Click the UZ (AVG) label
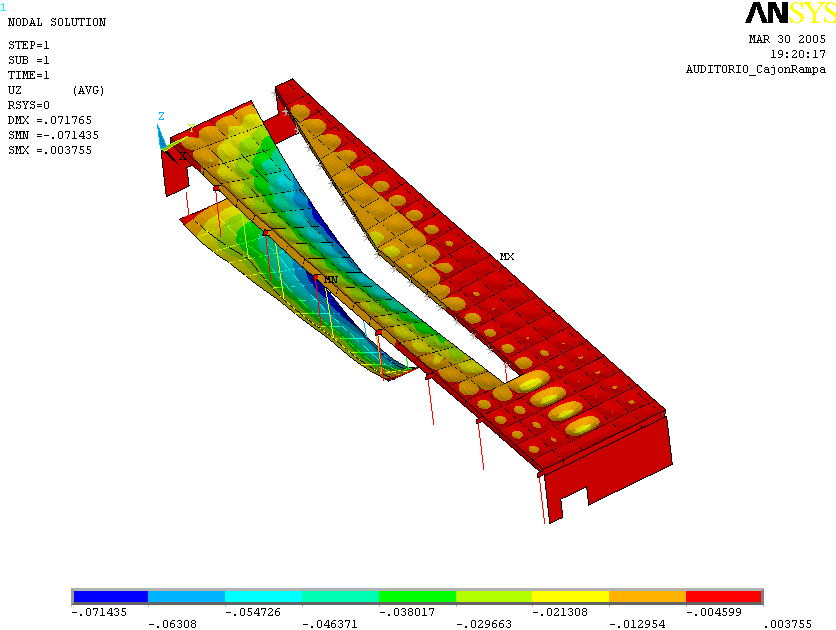 tap(56, 91)
